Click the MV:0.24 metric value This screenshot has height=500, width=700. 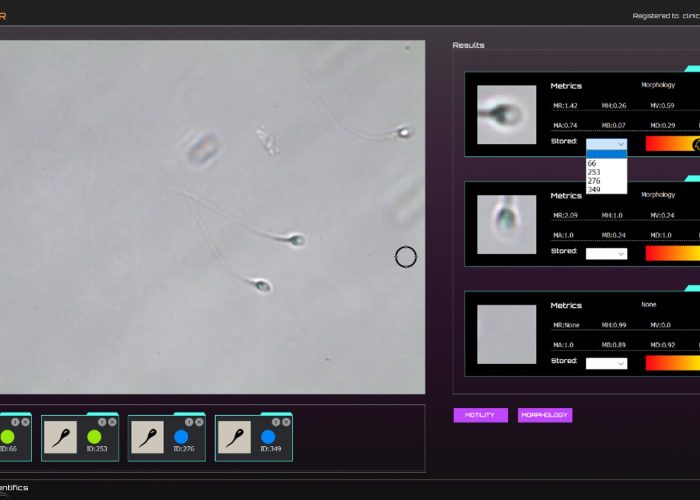(x=662, y=215)
